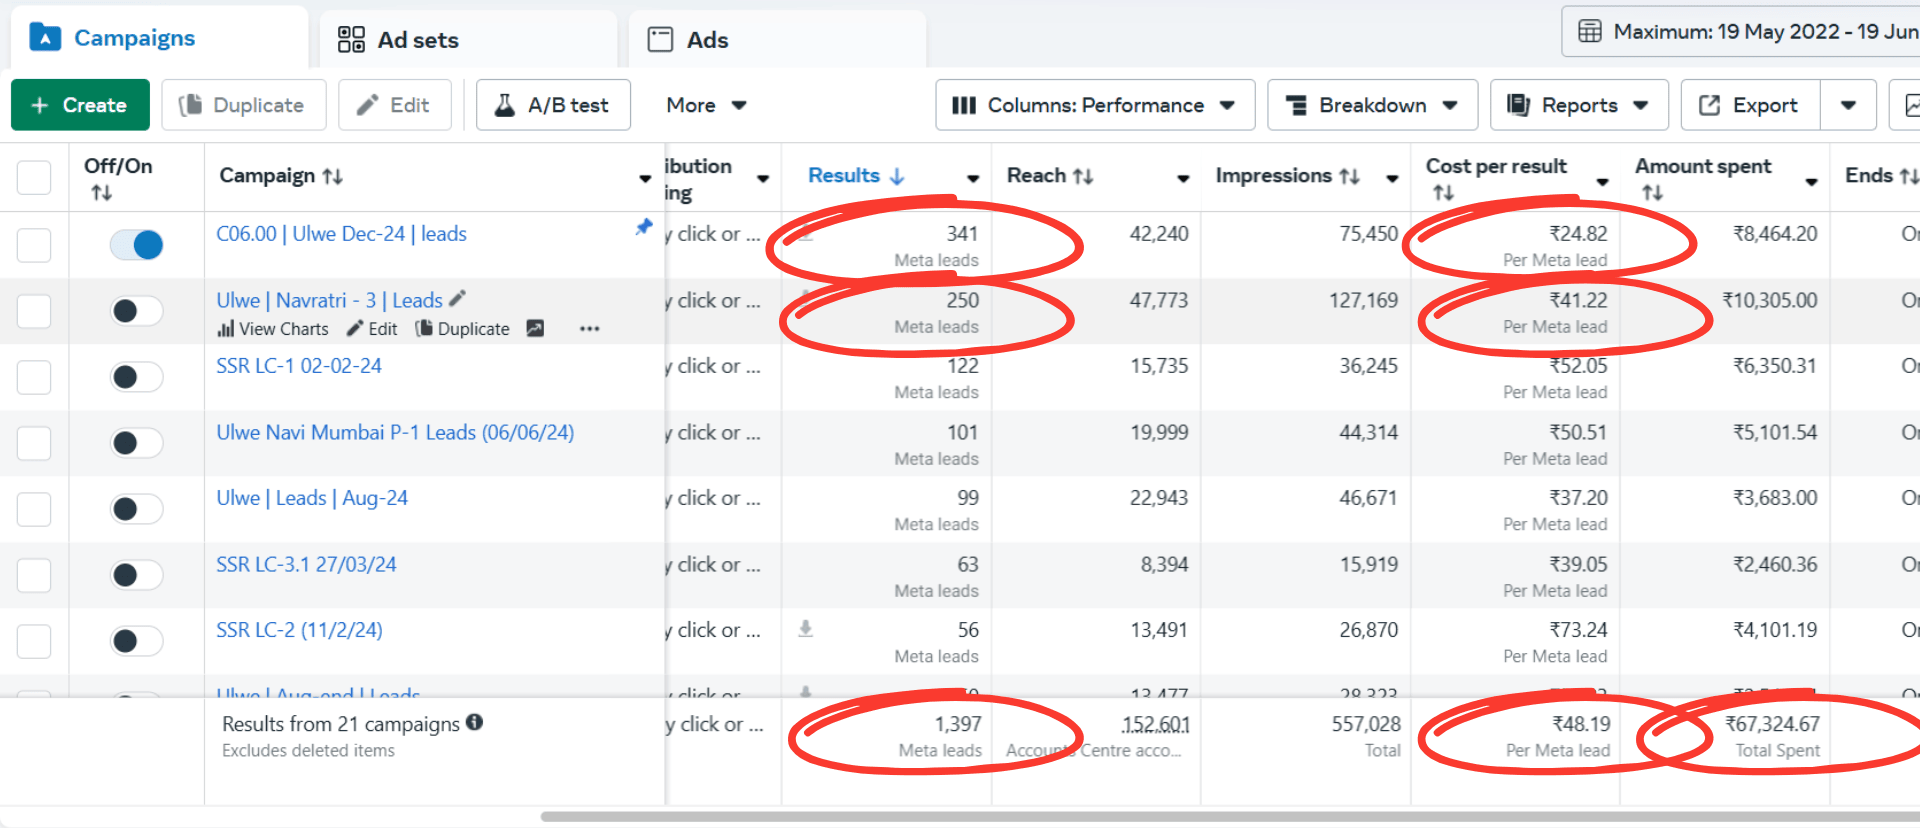1920x828 pixels.
Task: Turn off the C06.00 Ulwe Dec-24 campaign toggle
Action: click(137, 245)
